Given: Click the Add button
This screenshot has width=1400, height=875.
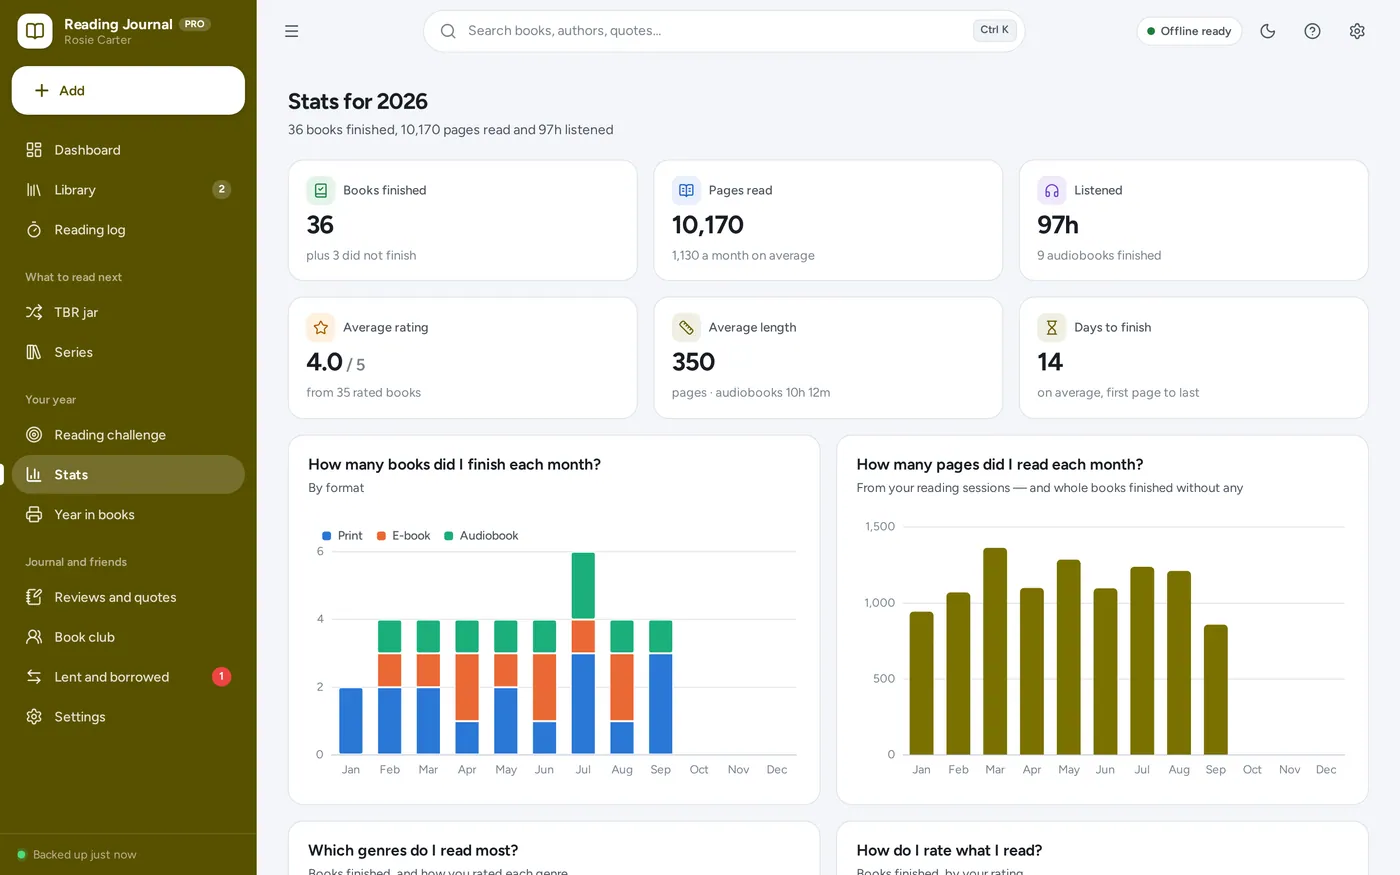Looking at the screenshot, I should pyautogui.click(x=128, y=91).
